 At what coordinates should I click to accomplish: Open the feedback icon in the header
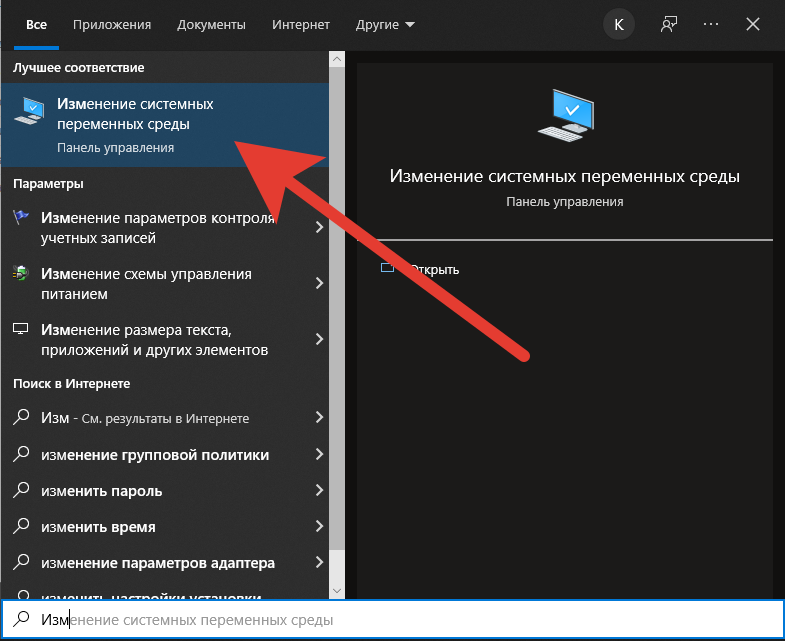pyautogui.click(x=669, y=24)
